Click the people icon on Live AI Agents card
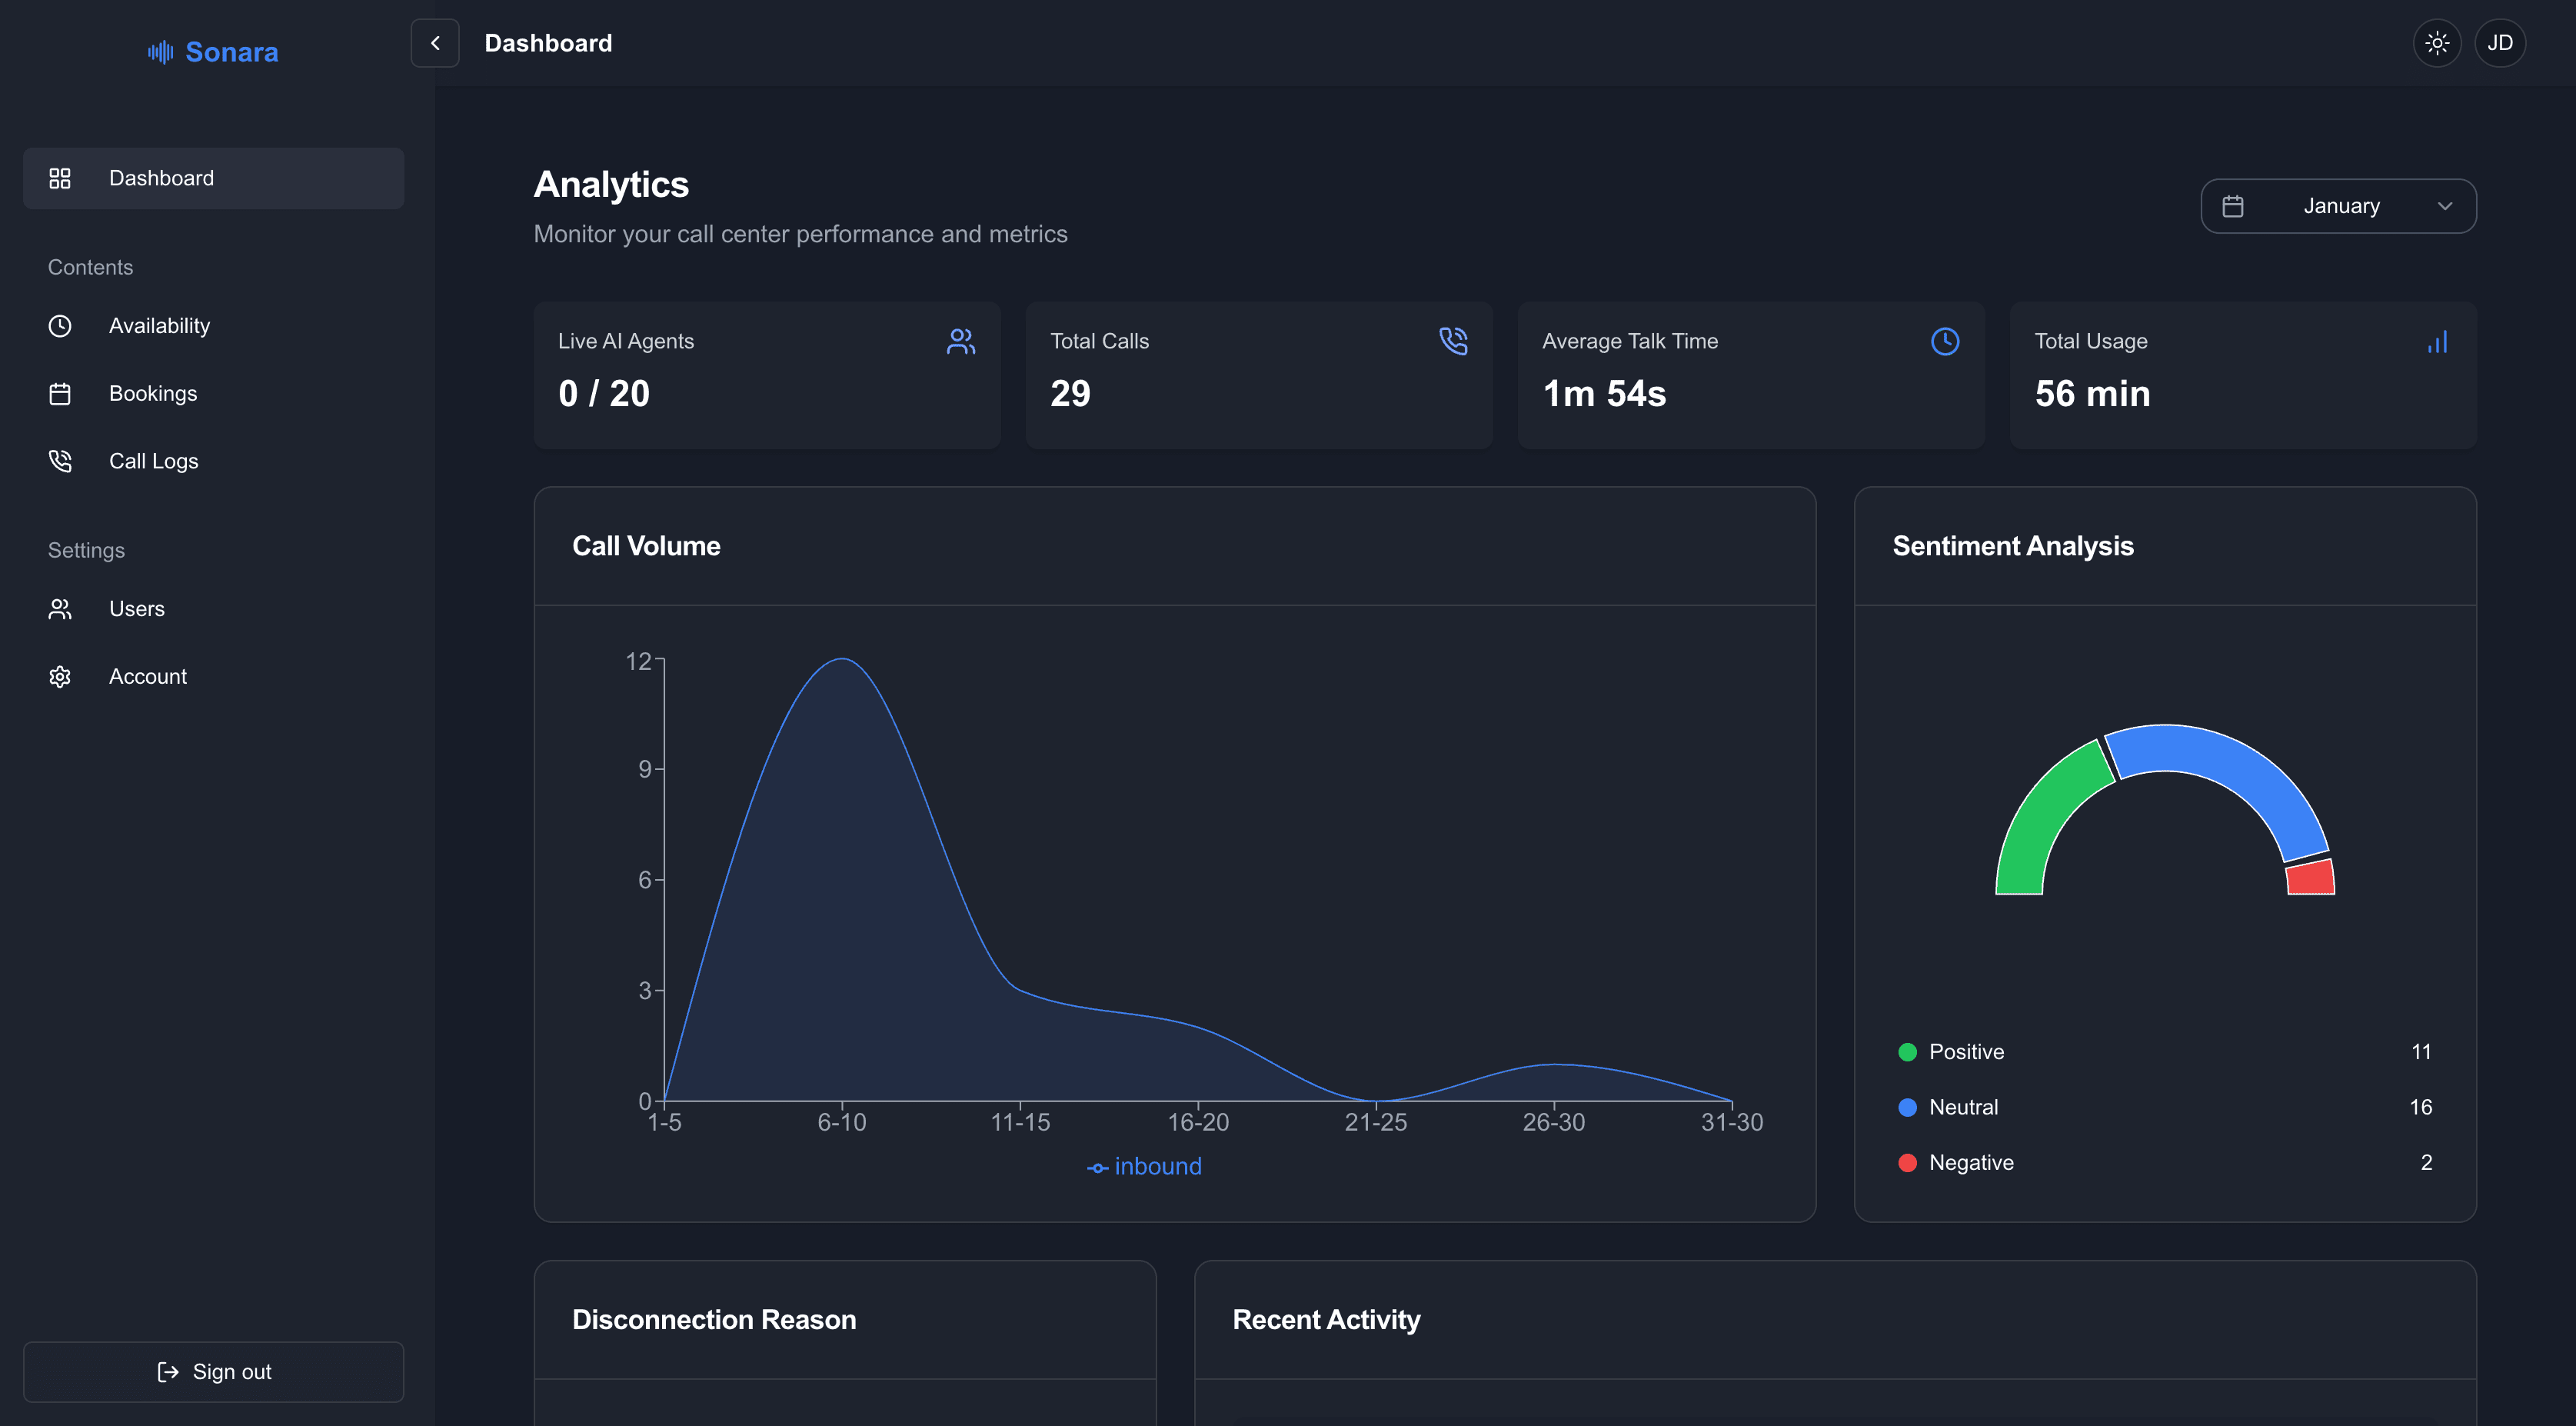 click(960, 342)
